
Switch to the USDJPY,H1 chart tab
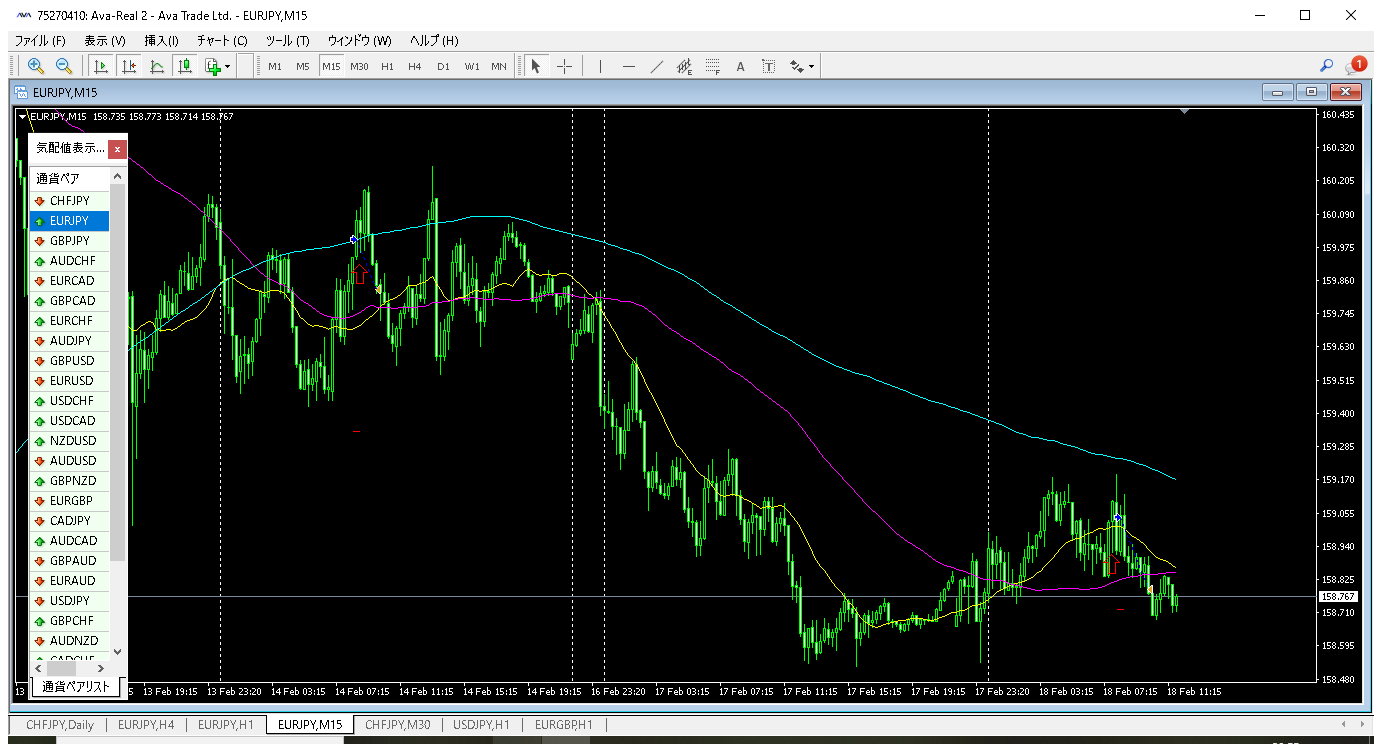click(x=482, y=725)
